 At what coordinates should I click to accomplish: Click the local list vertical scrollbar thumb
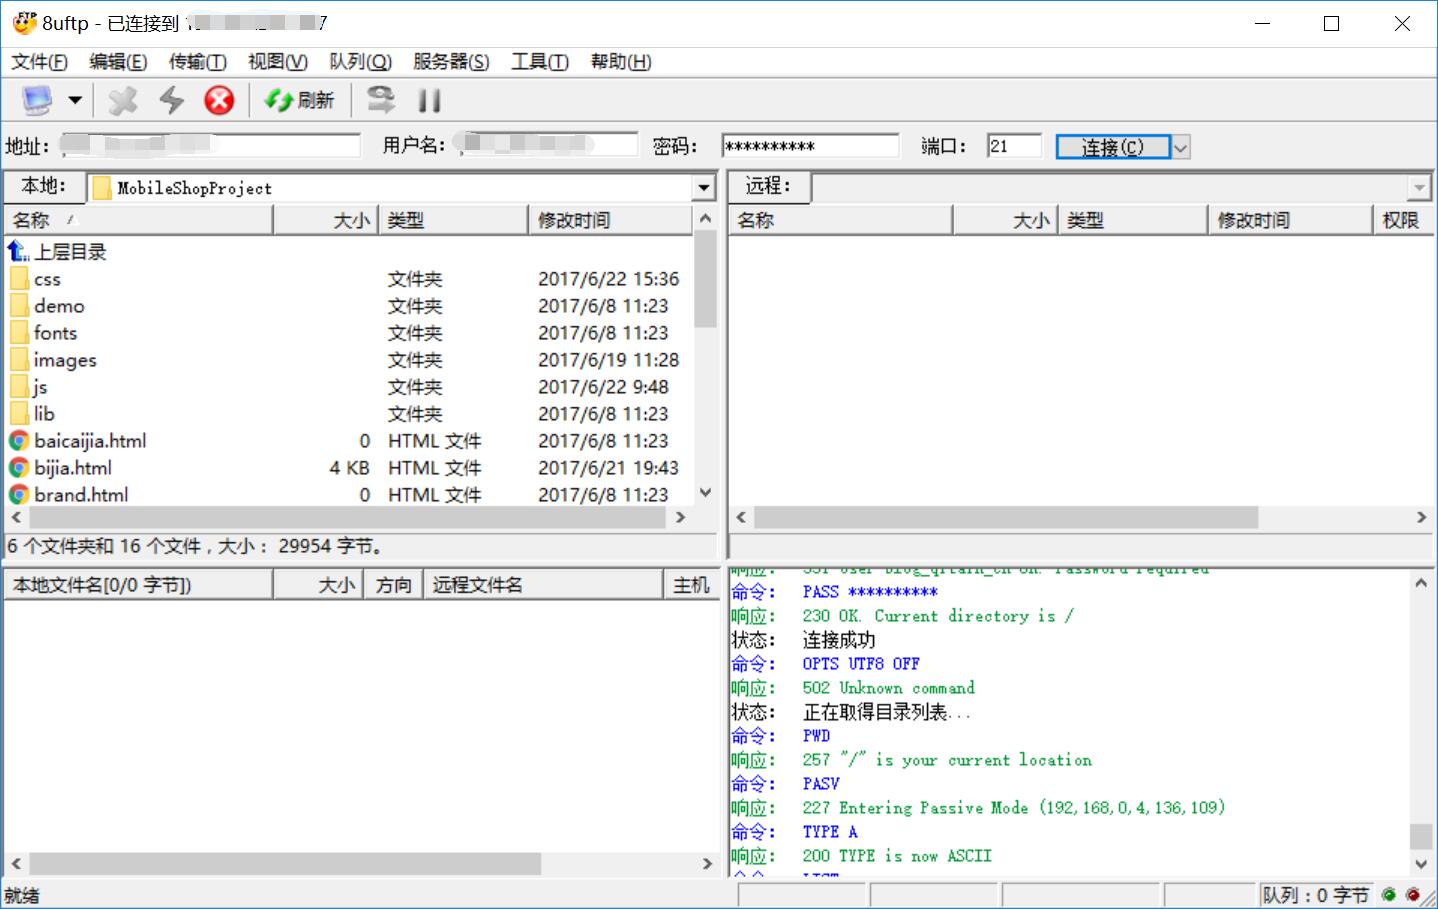(x=705, y=279)
